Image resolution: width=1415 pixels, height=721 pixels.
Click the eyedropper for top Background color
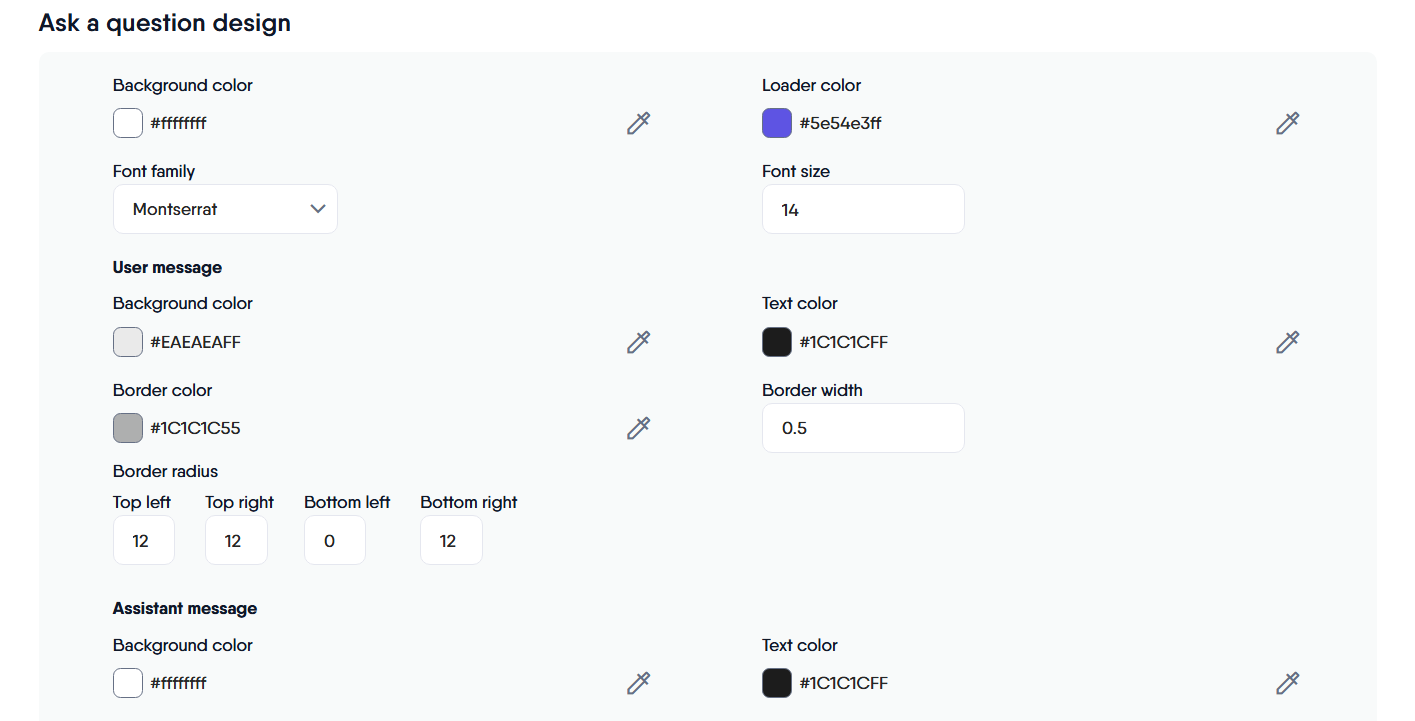pos(638,124)
